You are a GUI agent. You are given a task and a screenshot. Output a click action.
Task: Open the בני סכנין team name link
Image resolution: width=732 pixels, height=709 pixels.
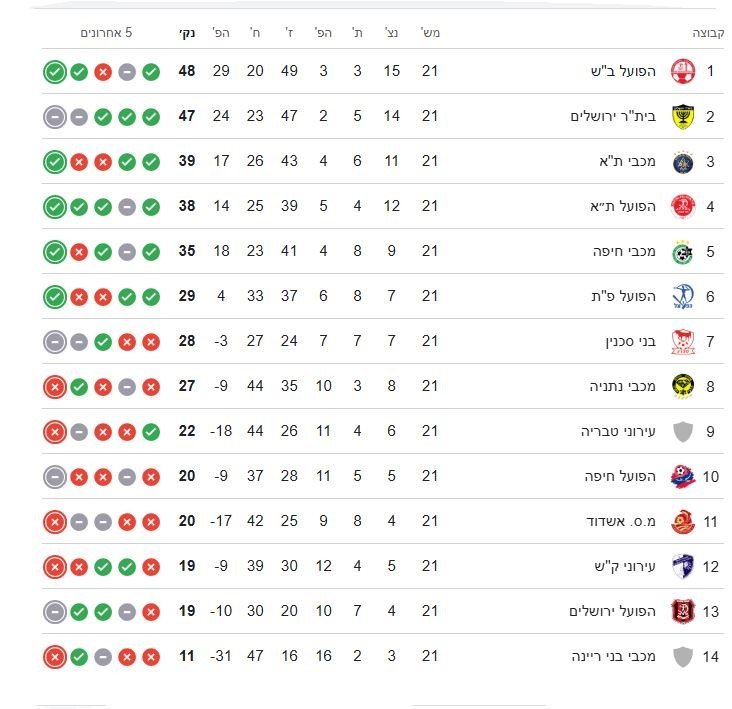coord(633,342)
